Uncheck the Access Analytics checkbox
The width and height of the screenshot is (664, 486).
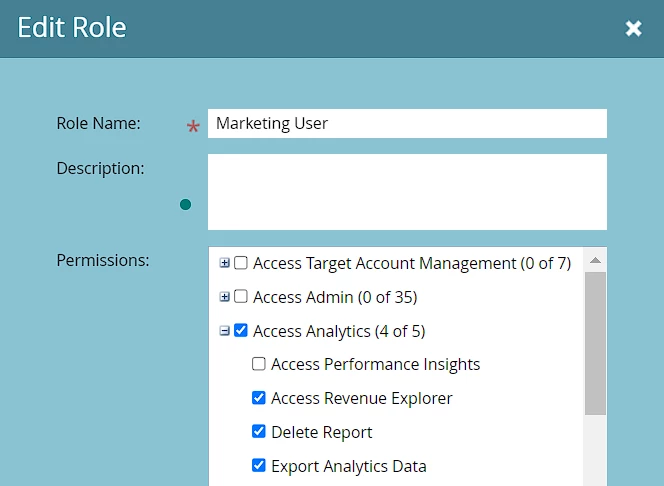click(x=241, y=331)
